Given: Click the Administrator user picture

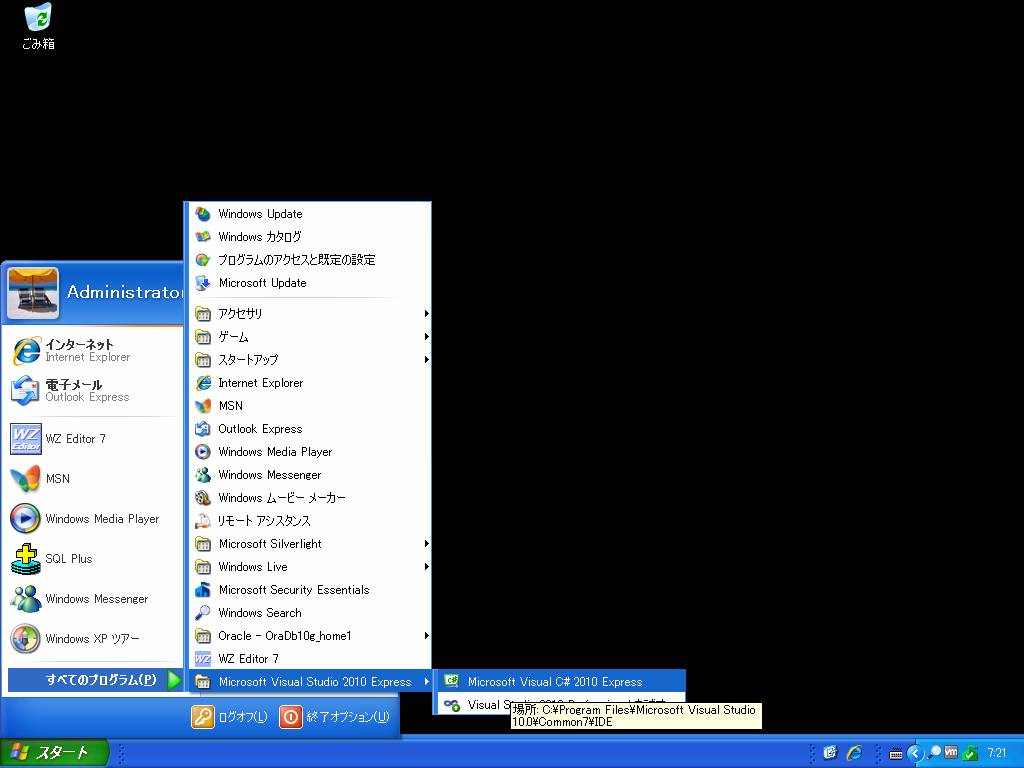Looking at the screenshot, I should pos(33,293).
